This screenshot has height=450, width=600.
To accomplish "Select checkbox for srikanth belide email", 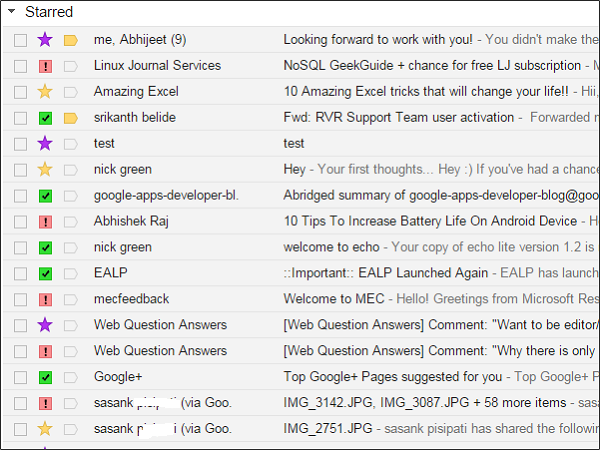I will [x=20, y=118].
